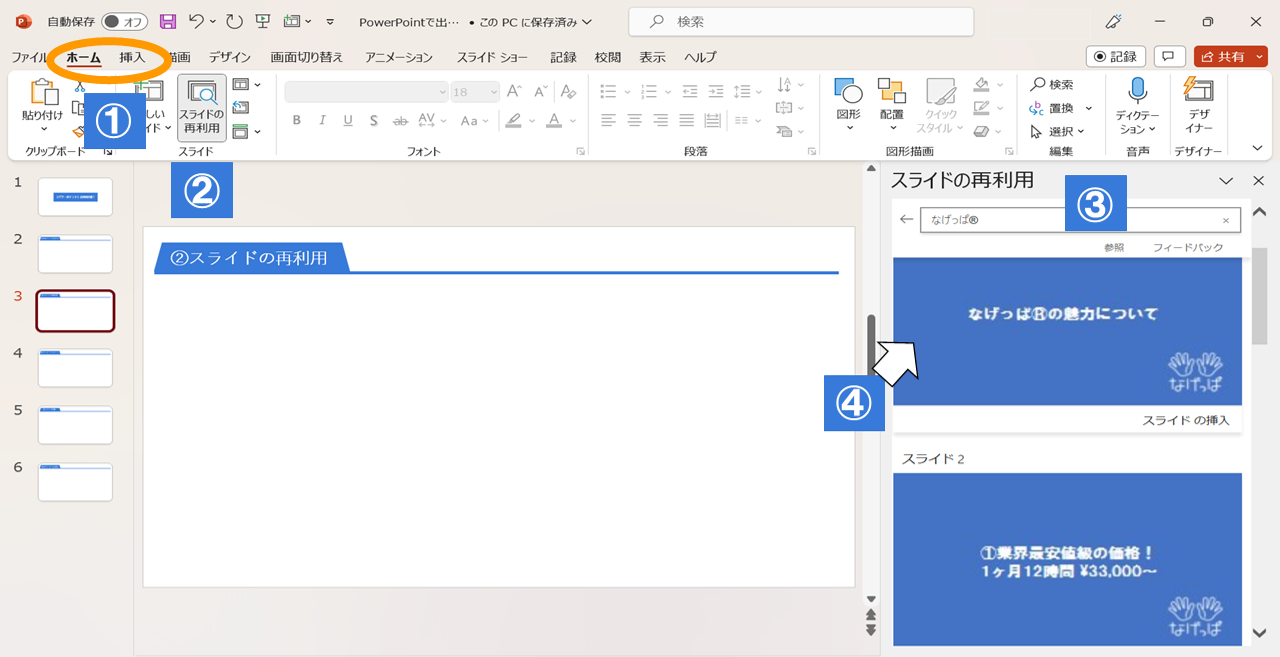Screen dimensions: 1280x657
Task: Switch to the 画面切り替え tab
Action: [307, 57]
